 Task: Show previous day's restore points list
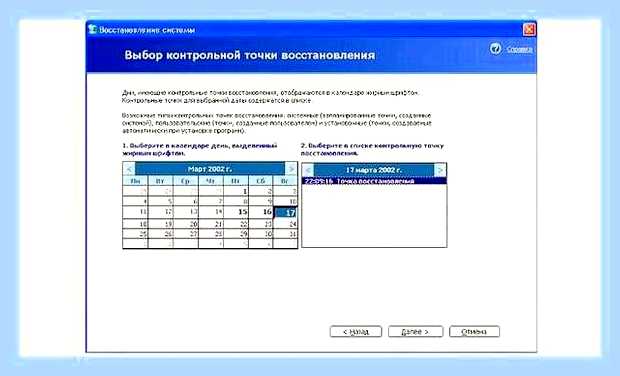(308, 170)
